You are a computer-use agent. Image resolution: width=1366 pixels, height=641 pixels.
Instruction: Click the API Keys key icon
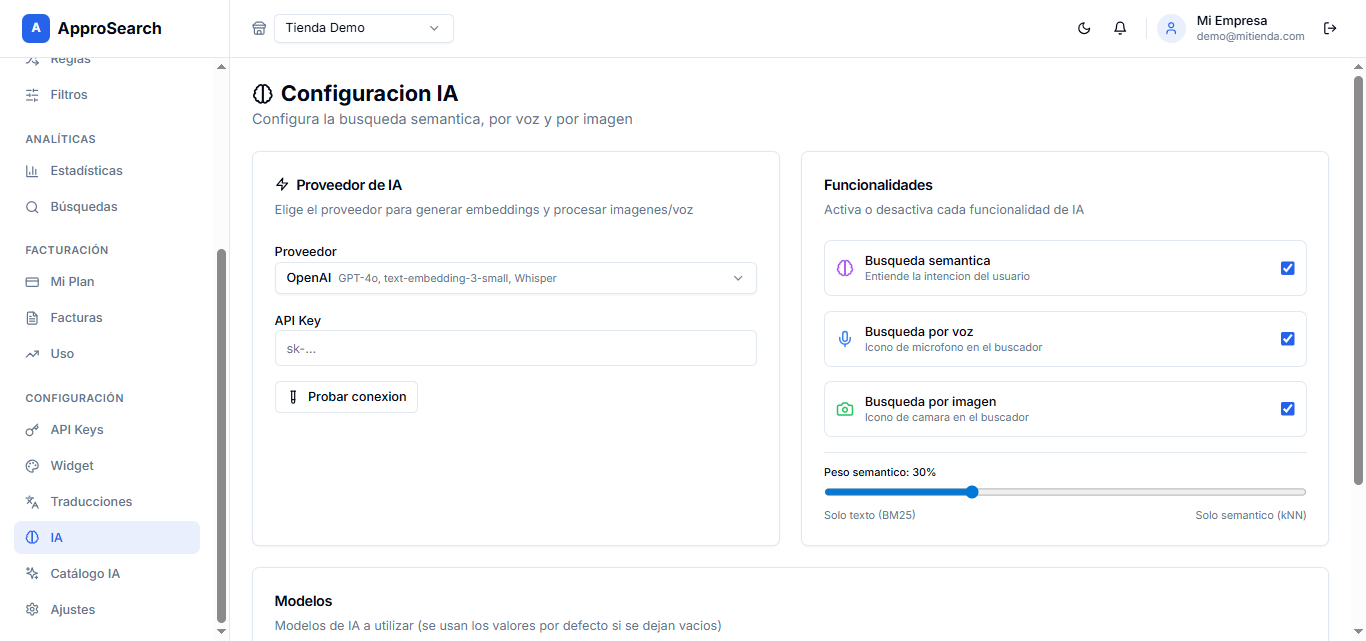click(x=32, y=430)
